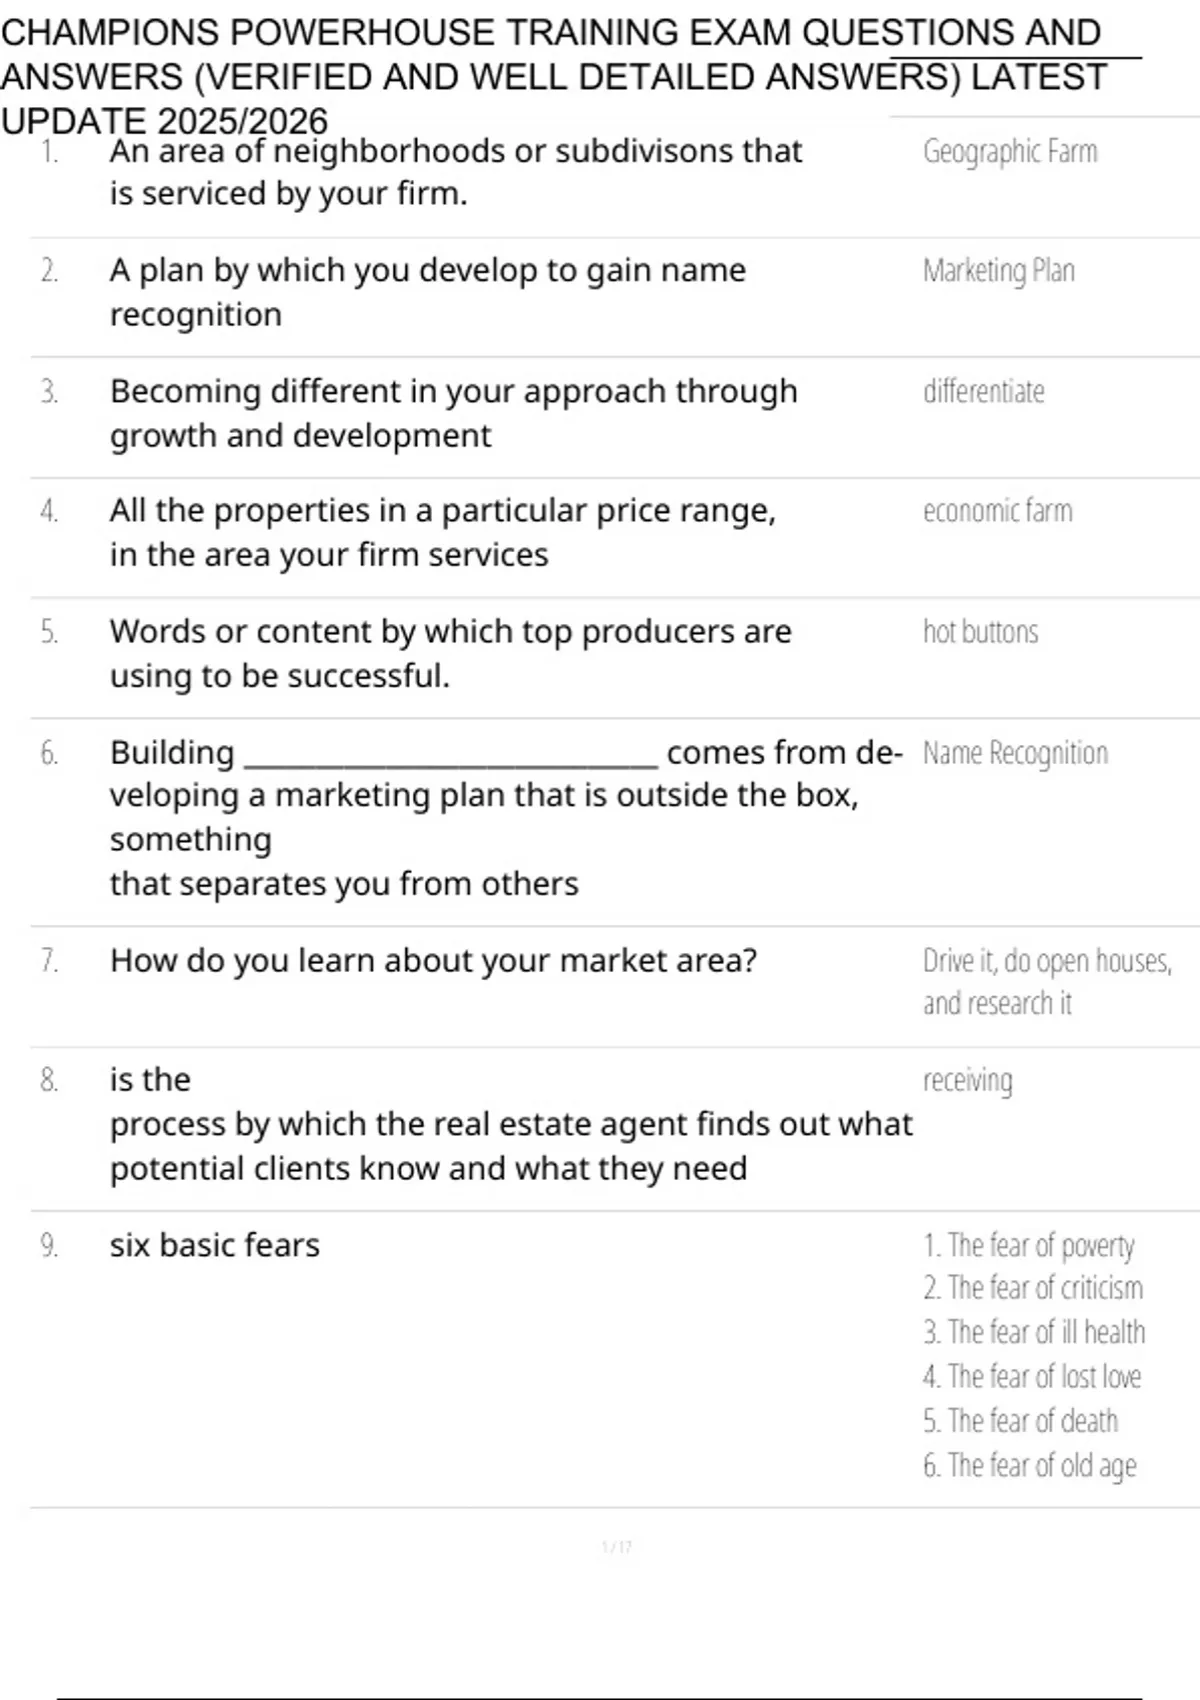Viewport: 1200px width, 1700px height.
Task: Select question 1 about neighborhoods or subdivisions
Action: coord(456,172)
